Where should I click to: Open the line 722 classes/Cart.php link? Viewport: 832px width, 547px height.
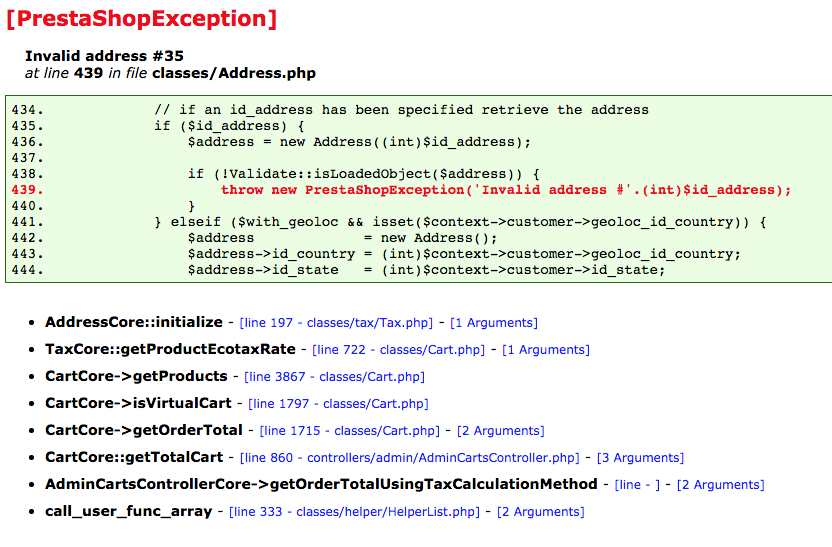[x=398, y=350]
